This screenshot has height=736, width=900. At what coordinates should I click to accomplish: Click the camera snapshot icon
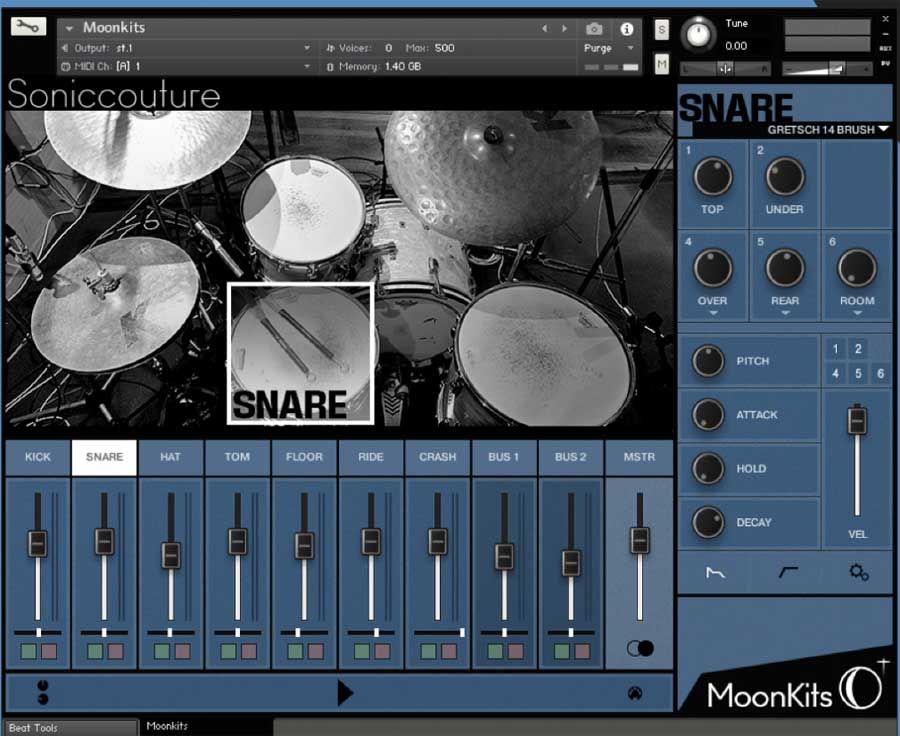pos(594,29)
